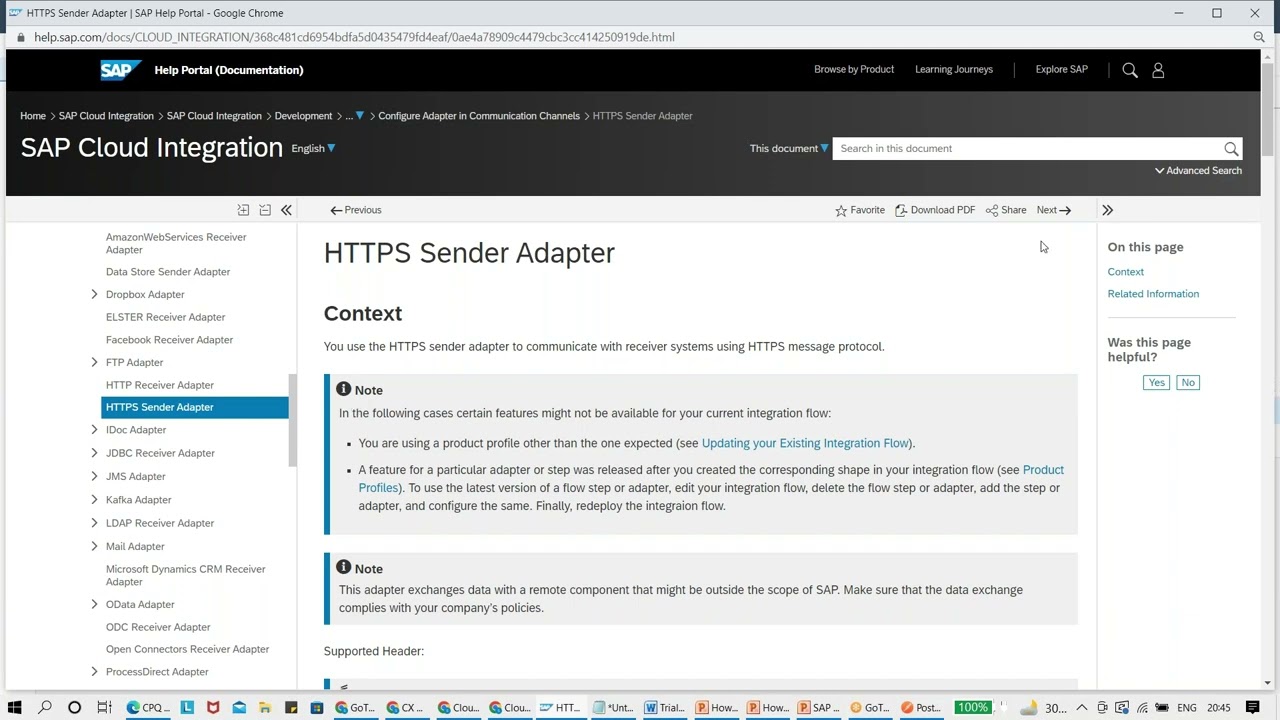Open Explore SAP menu
The image size is (1280, 720).
click(1061, 70)
